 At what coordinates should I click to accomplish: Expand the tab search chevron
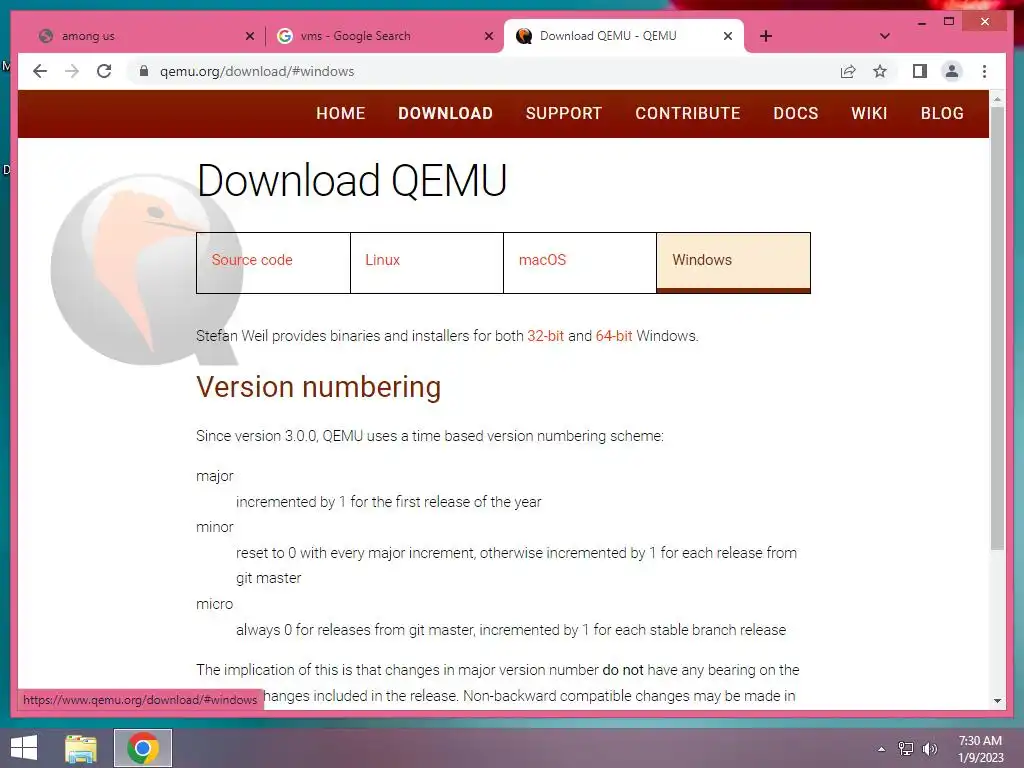[x=884, y=36]
